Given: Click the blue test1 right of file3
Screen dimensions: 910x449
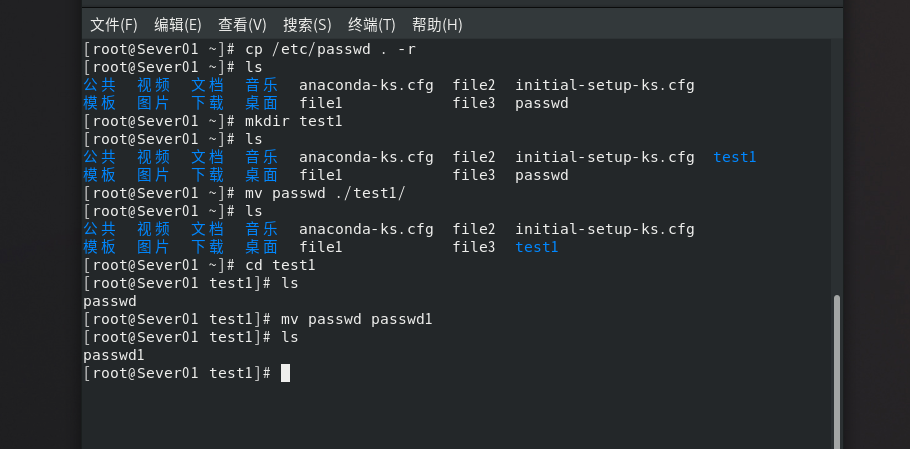Looking at the screenshot, I should click(536, 247).
